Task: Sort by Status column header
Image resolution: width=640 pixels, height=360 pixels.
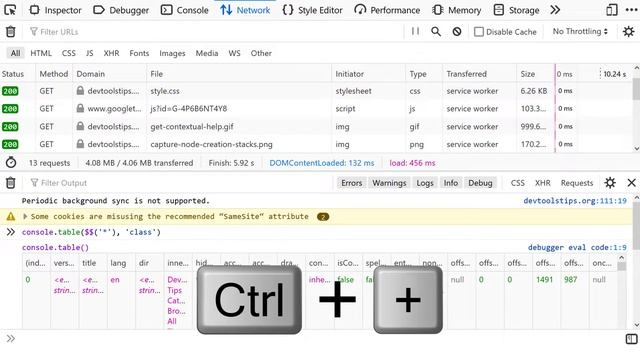Action: (x=18, y=74)
